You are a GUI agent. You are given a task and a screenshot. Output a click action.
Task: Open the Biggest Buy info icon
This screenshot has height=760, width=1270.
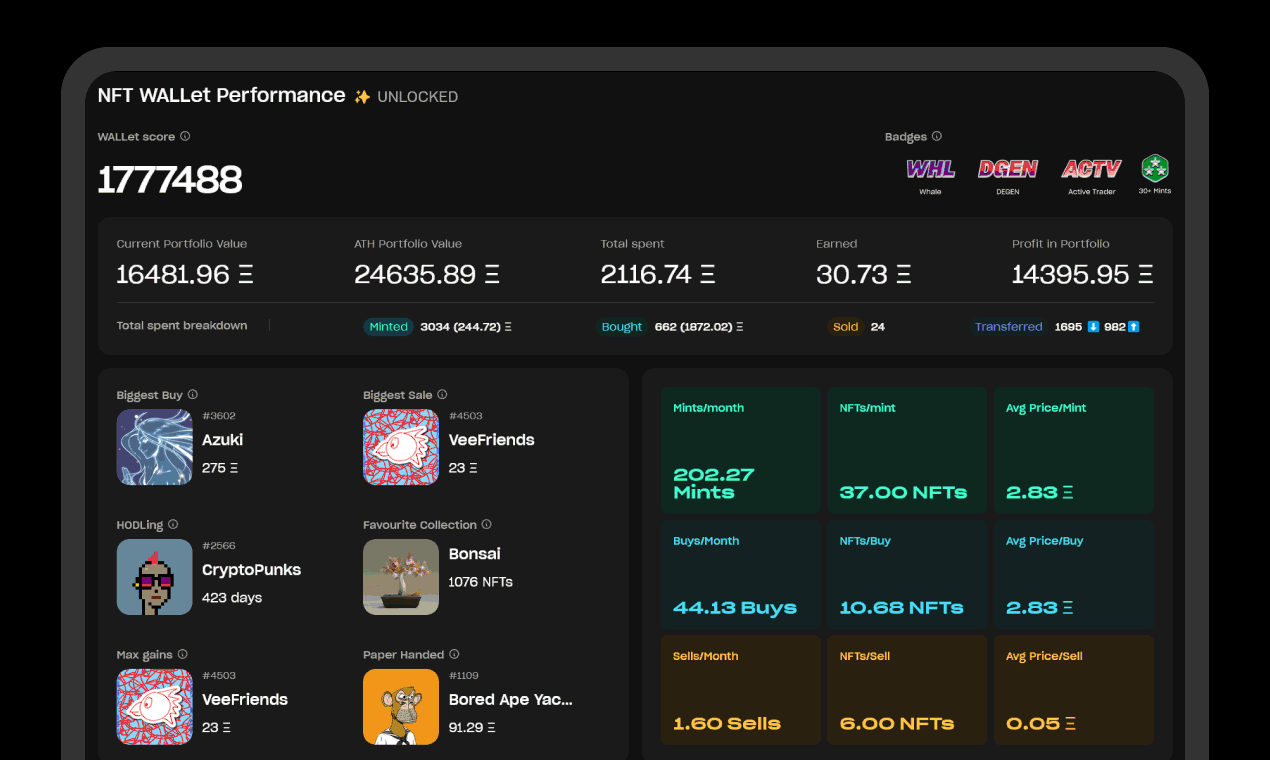point(193,395)
